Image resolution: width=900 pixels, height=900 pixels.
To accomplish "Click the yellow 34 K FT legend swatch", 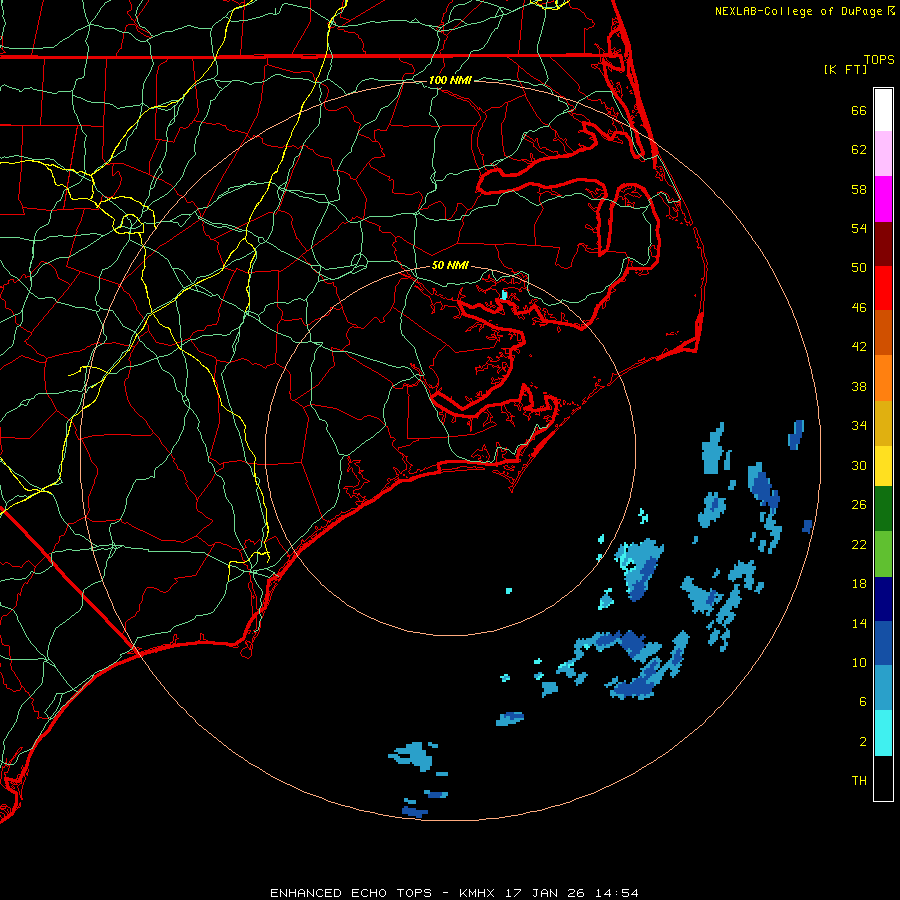I will click(x=883, y=466).
